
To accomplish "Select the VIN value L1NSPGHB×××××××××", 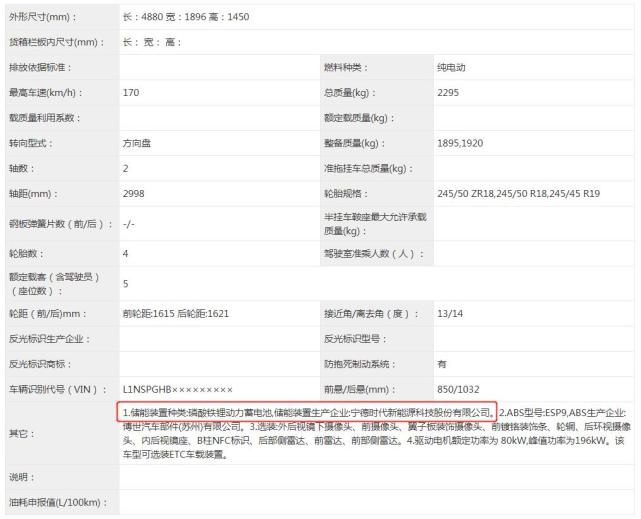I will (x=177, y=388).
